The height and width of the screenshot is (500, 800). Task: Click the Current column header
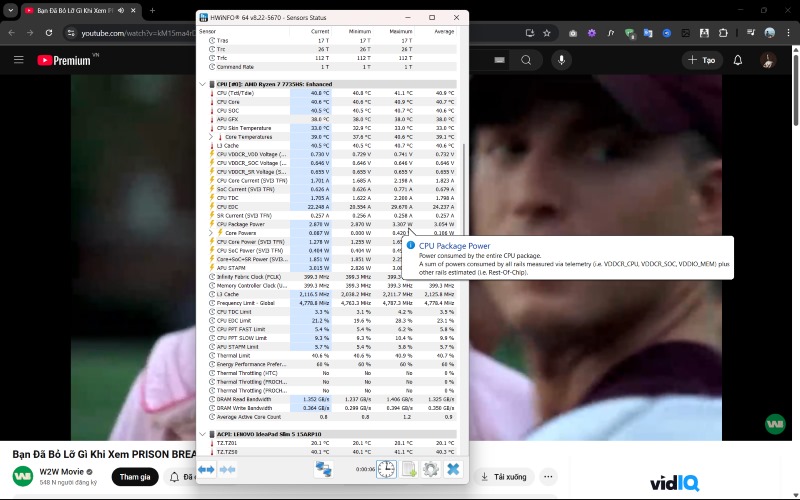311,32
